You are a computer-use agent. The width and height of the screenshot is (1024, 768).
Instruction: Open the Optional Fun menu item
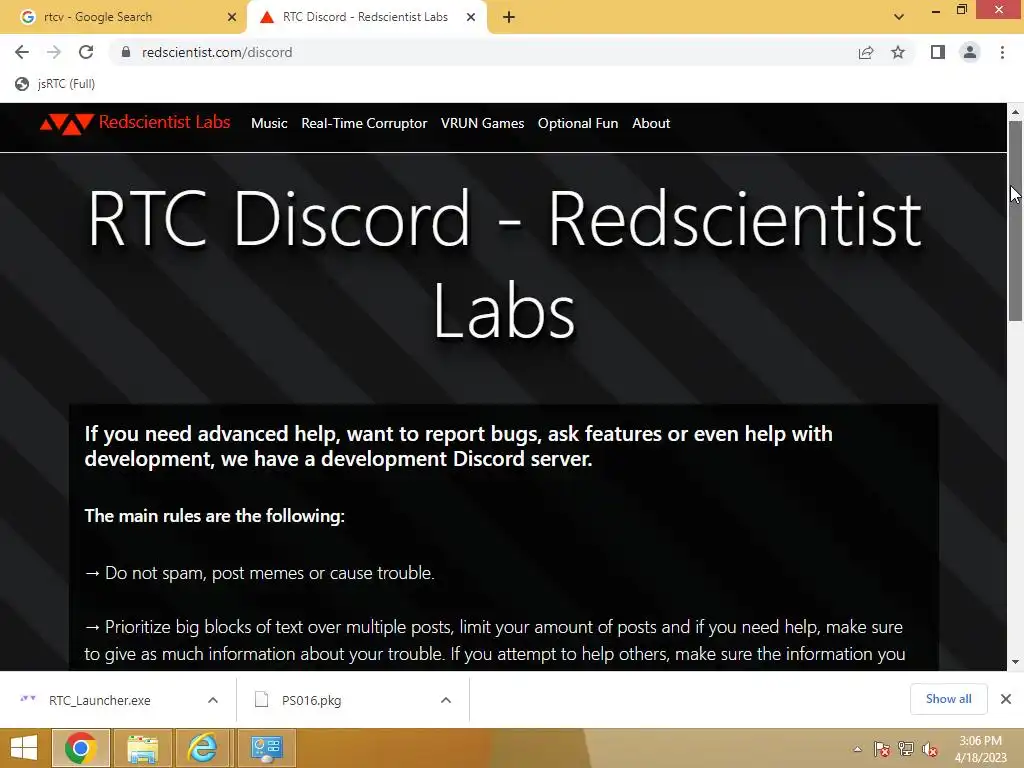pos(578,123)
